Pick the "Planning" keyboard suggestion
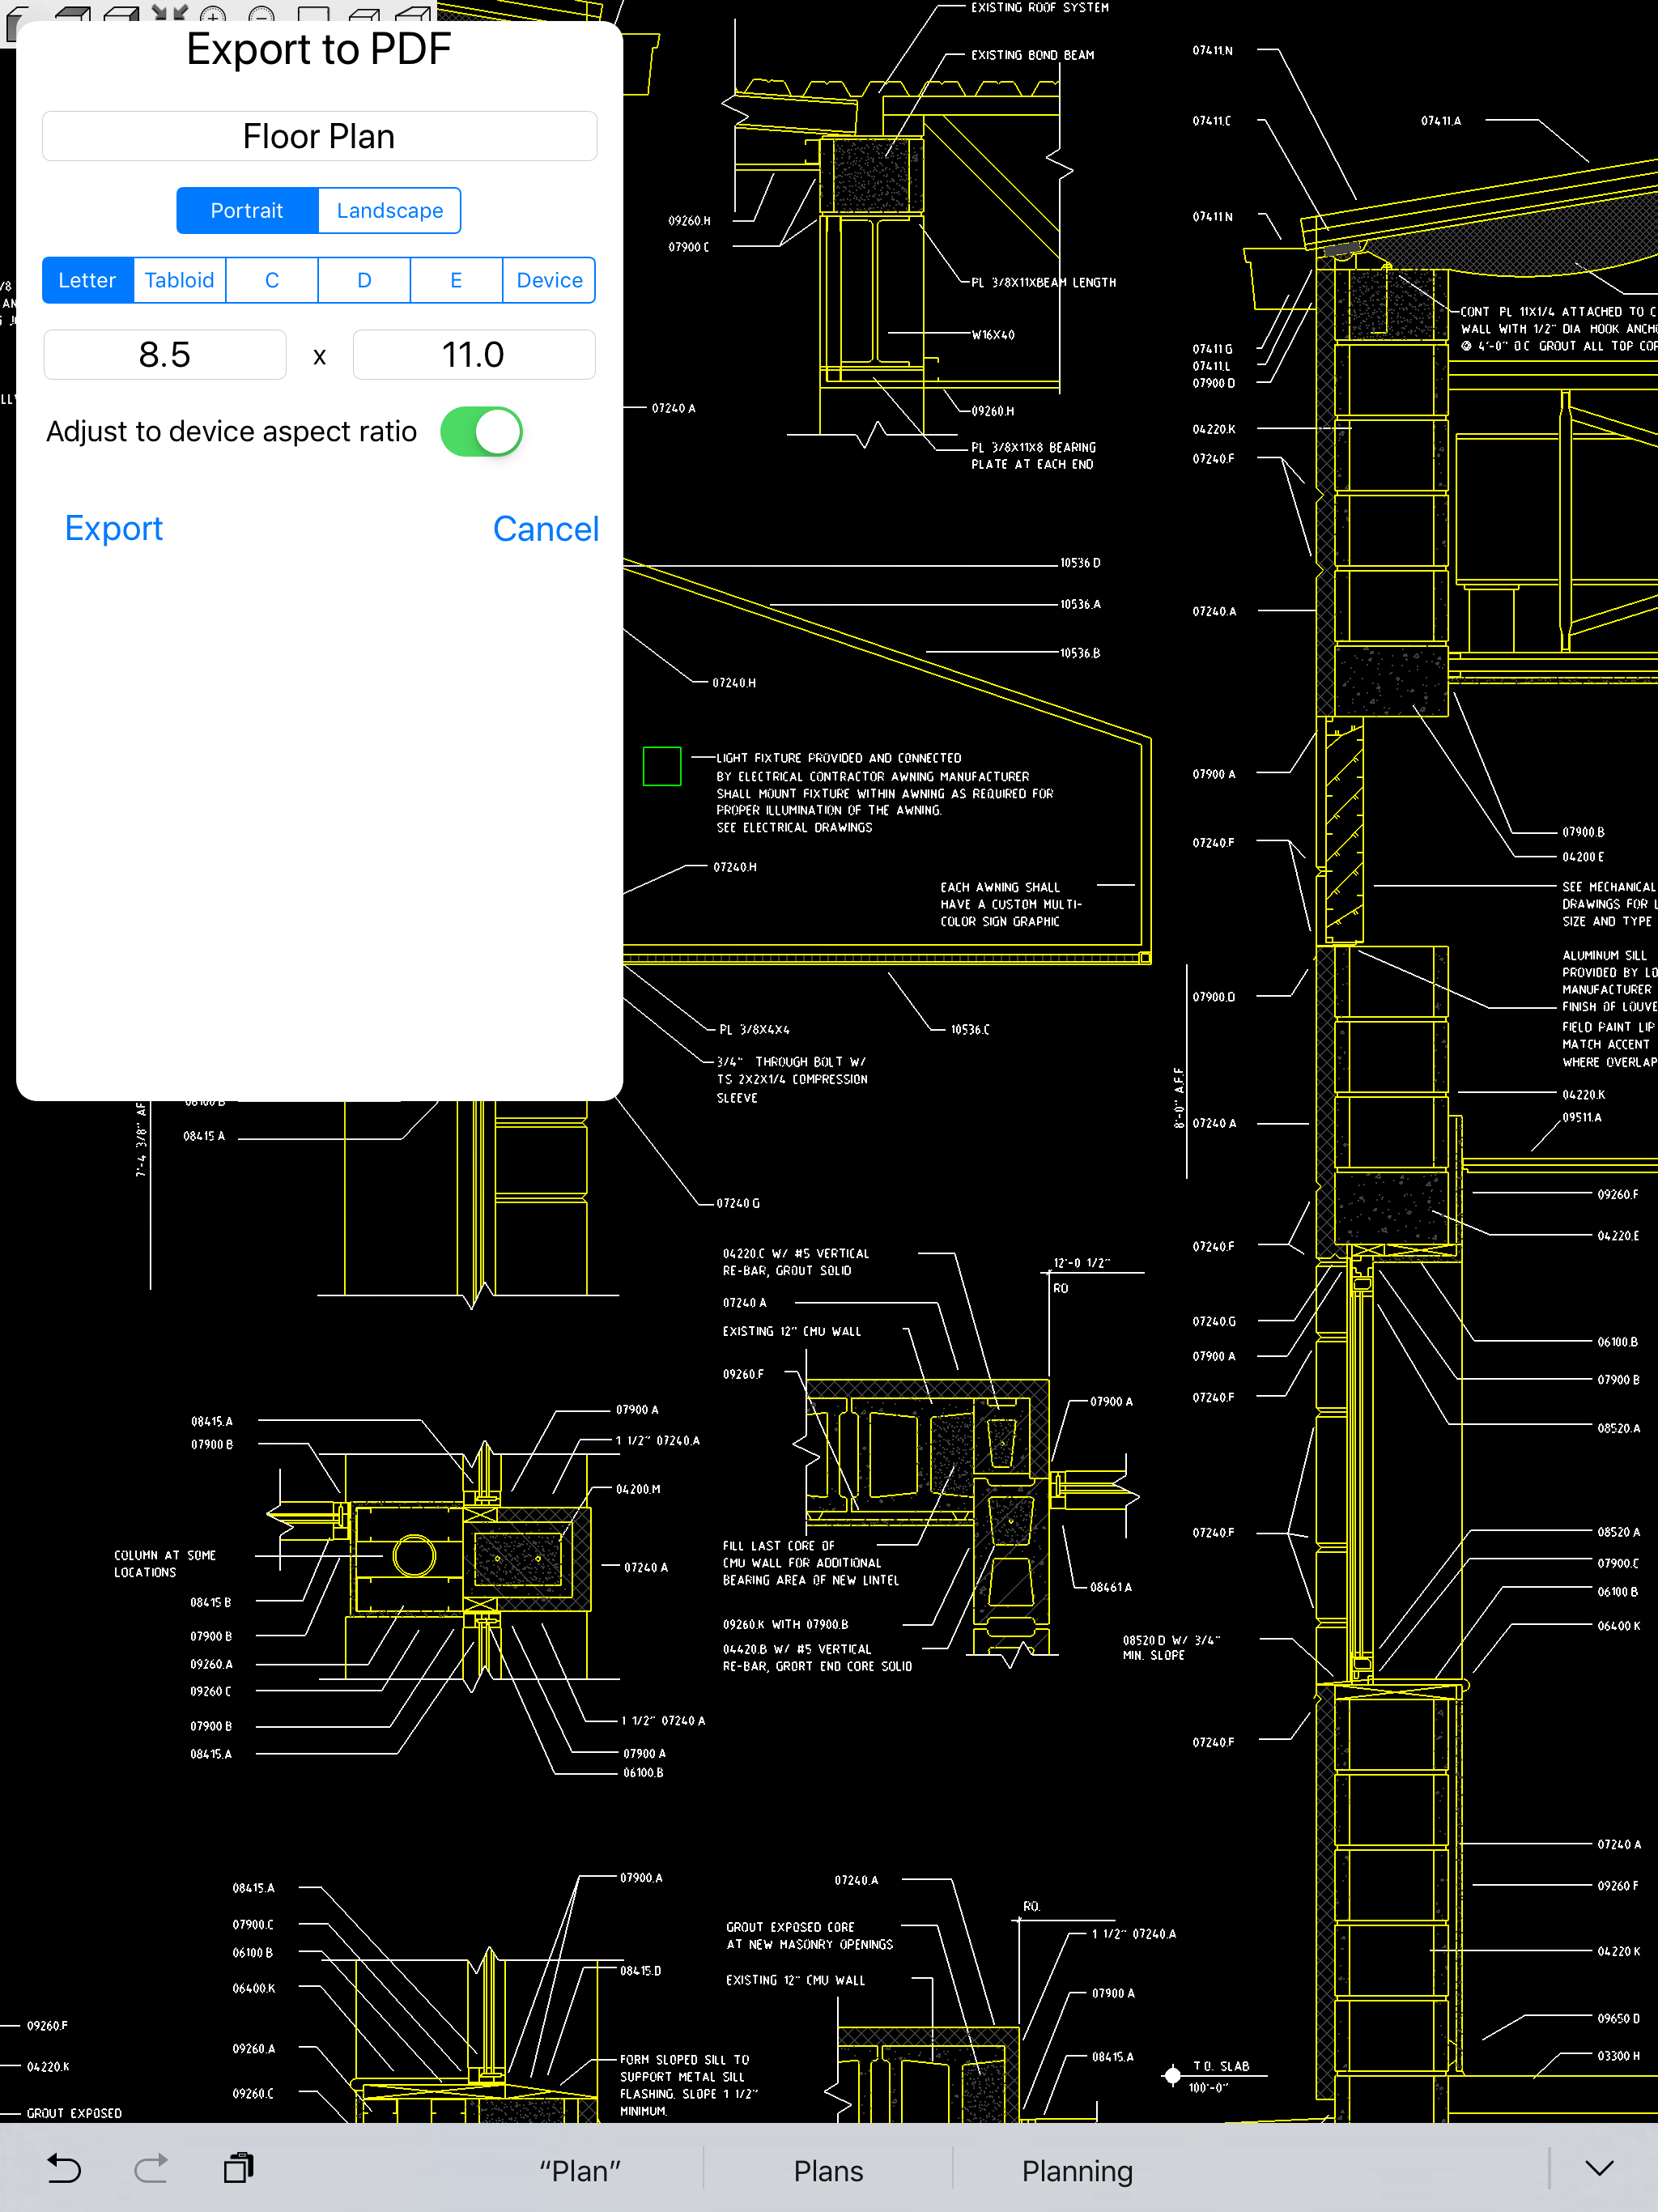 [x=1077, y=2170]
